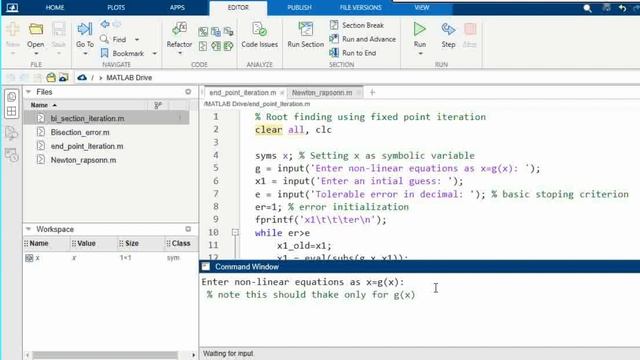Open Files panel options circle button
The height and width of the screenshot is (360, 640).
[x=188, y=92]
